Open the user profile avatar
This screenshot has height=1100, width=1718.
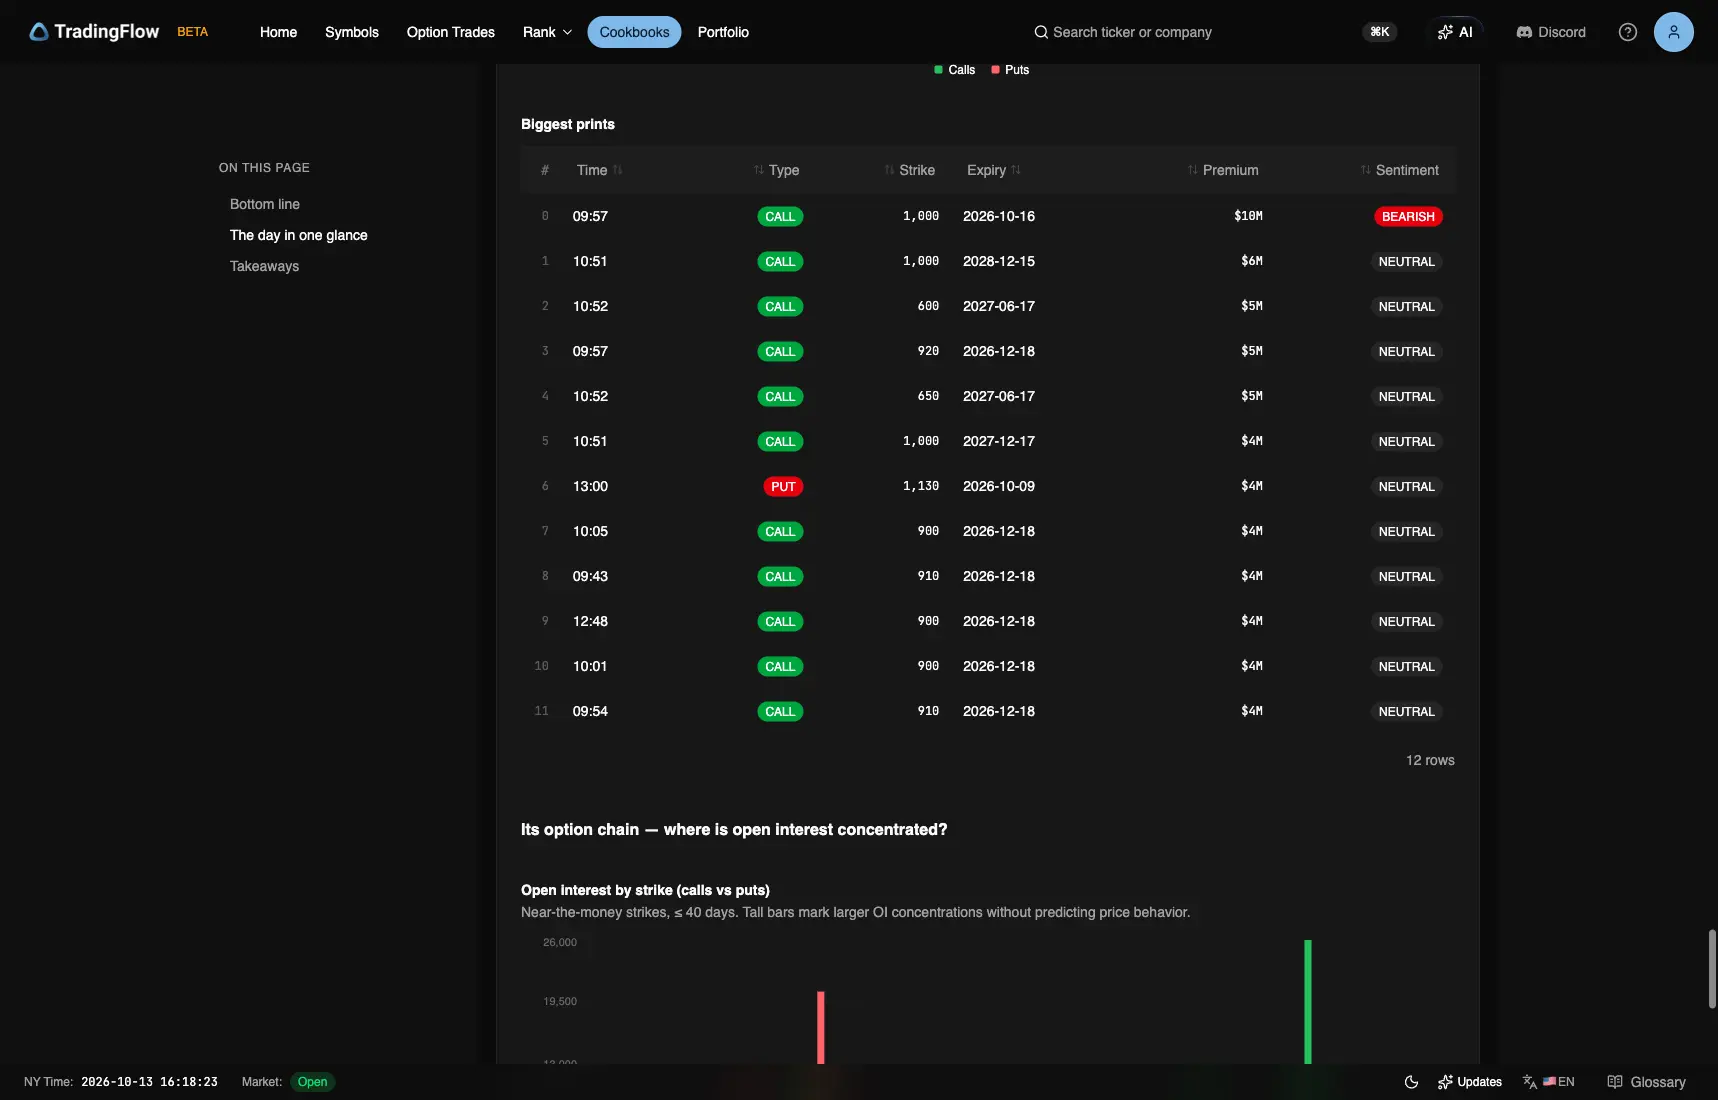pos(1673,32)
